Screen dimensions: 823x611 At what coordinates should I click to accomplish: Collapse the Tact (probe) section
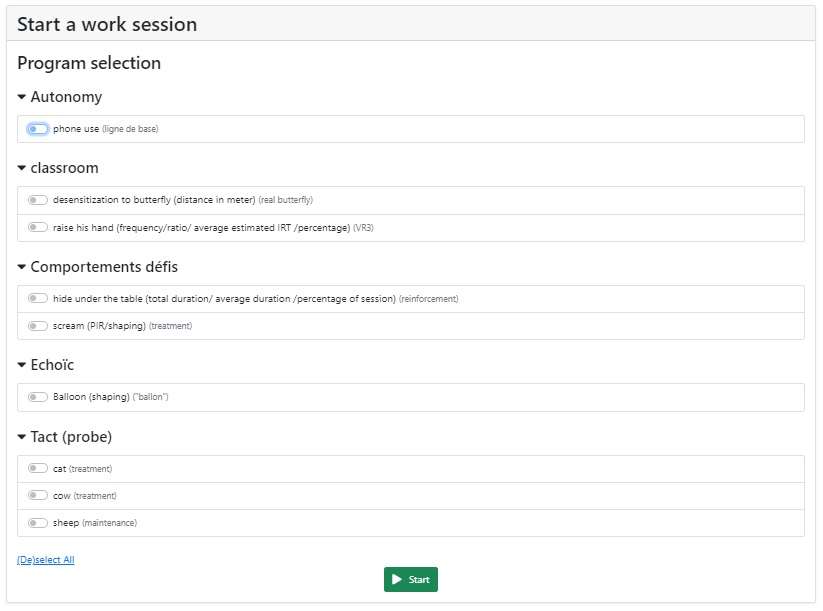pyautogui.click(x=22, y=437)
